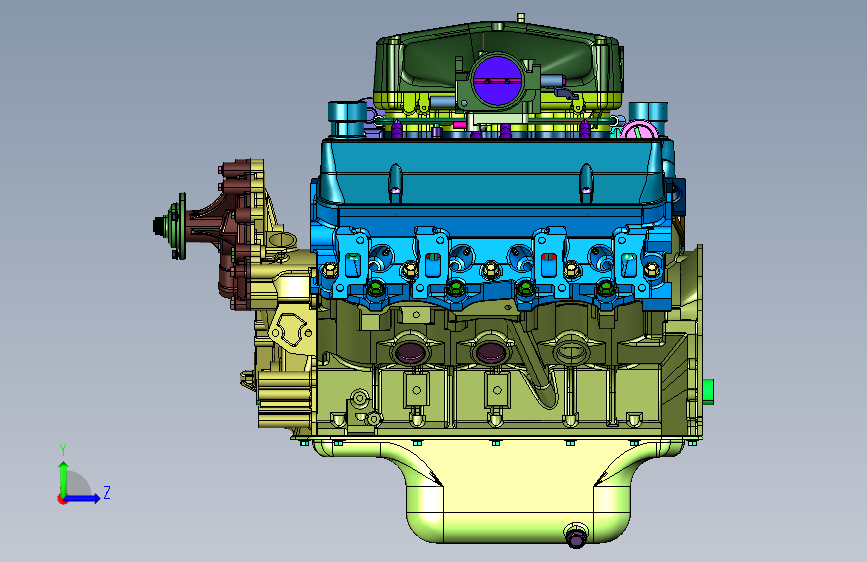
Task: Select the rightmost gold bolt on the cylinder head
Action: click(652, 270)
